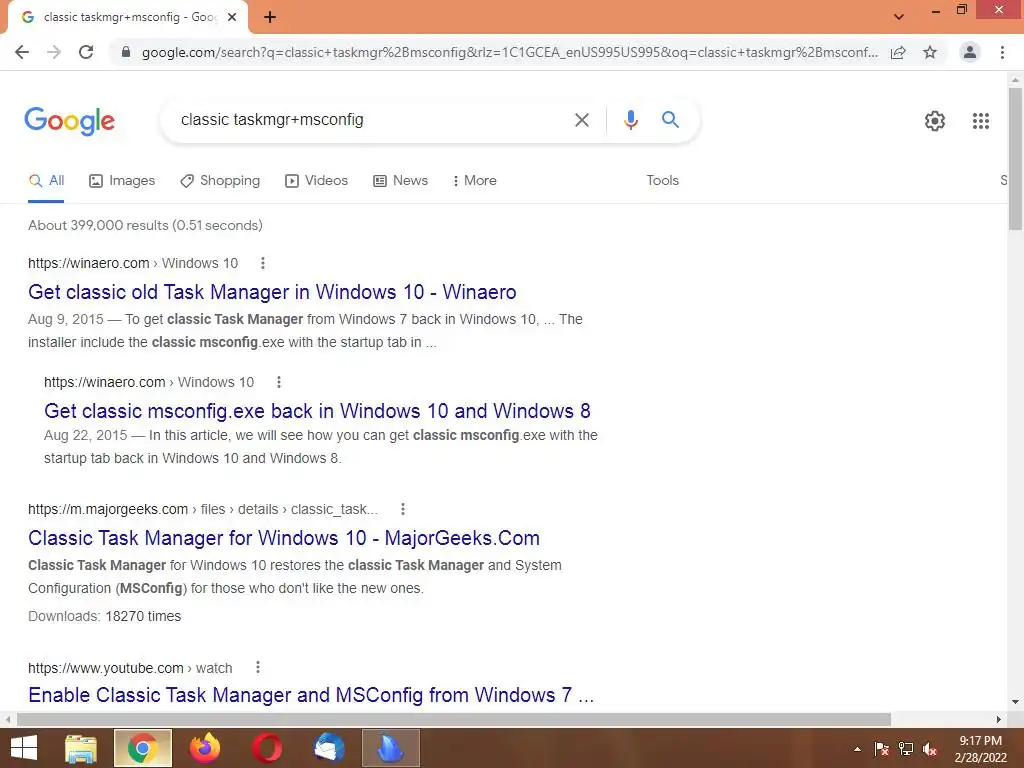Click the Chrome taskbar icon
This screenshot has width=1024, height=768.
pyautogui.click(x=143, y=748)
